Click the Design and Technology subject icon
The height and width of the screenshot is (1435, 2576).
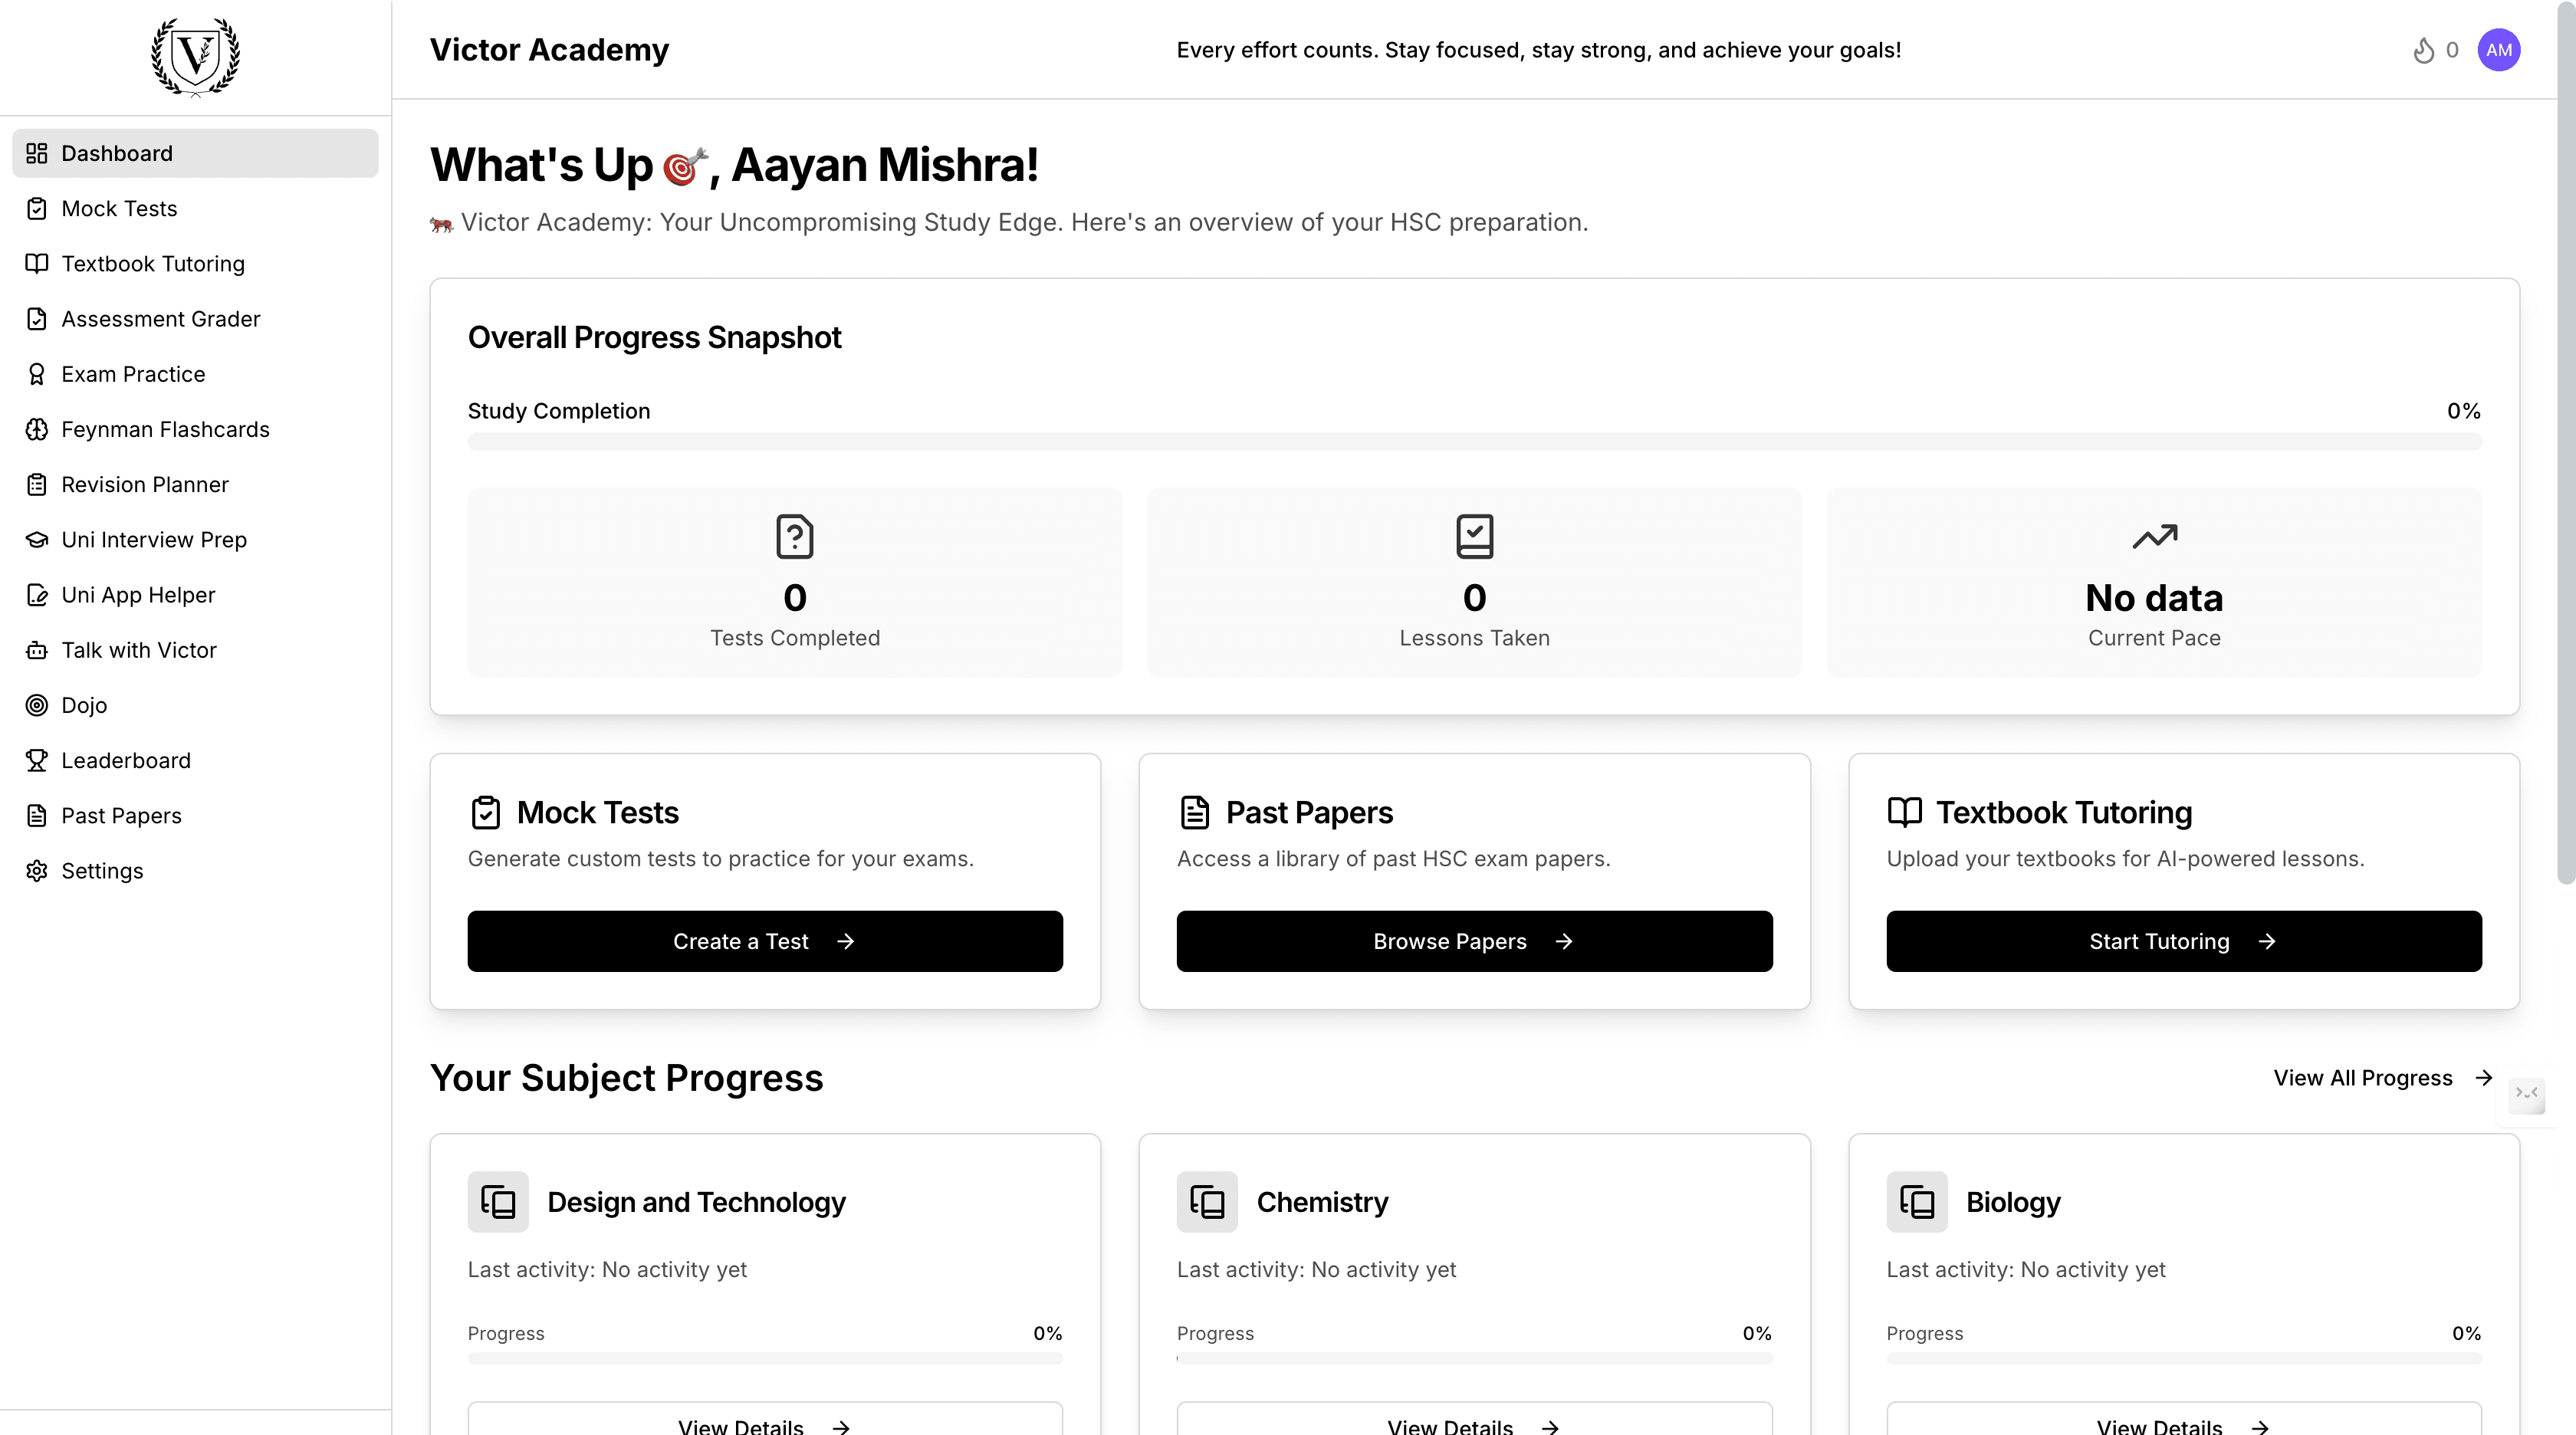[498, 1201]
